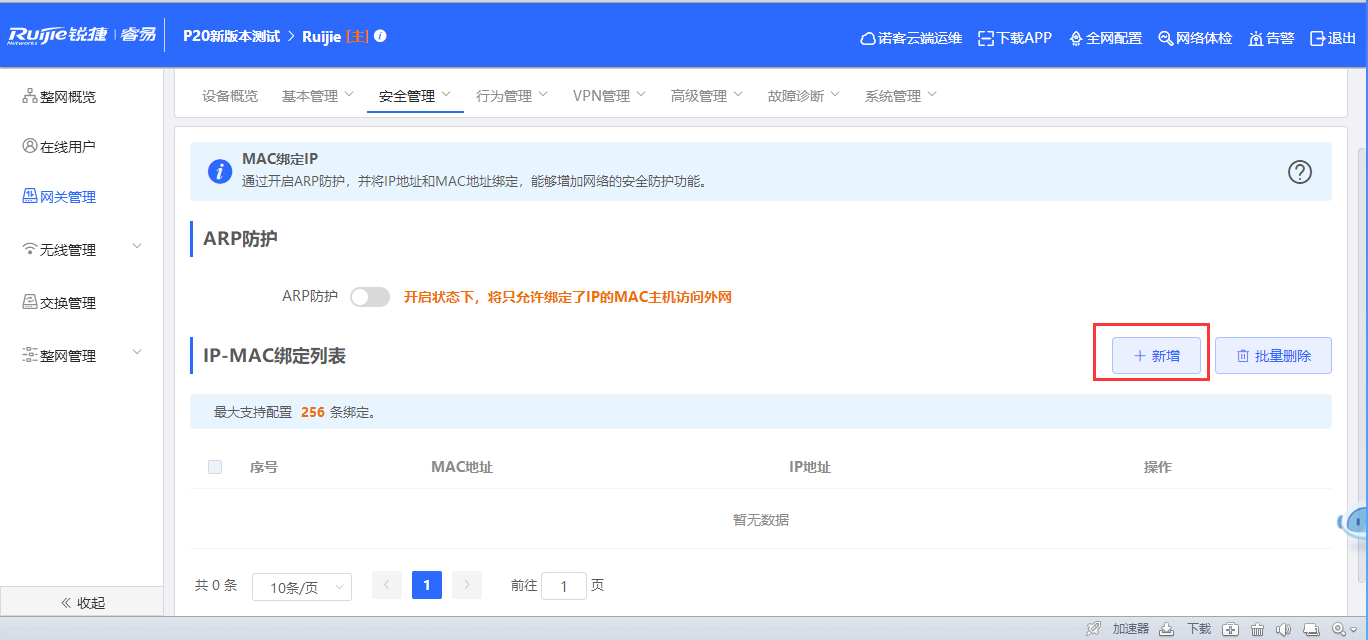Open the floating assistant bubble at right edge

tap(1355, 523)
